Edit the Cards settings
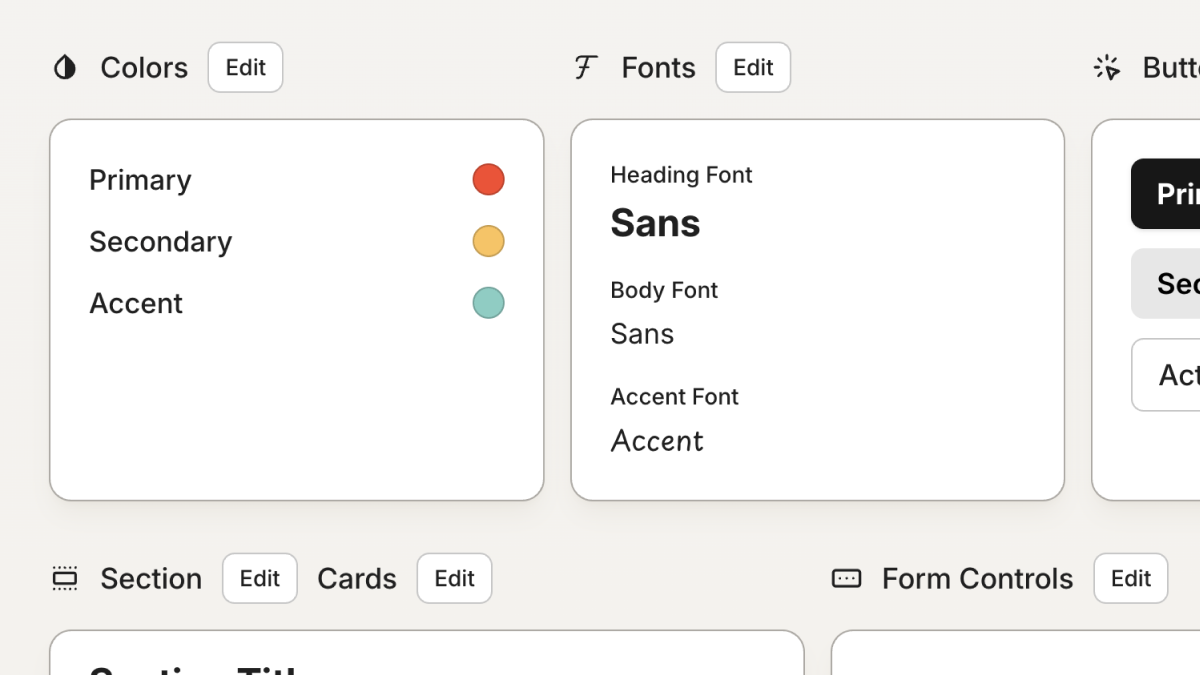1200x675 pixels. pyautogui.click(x=454, y=578)
